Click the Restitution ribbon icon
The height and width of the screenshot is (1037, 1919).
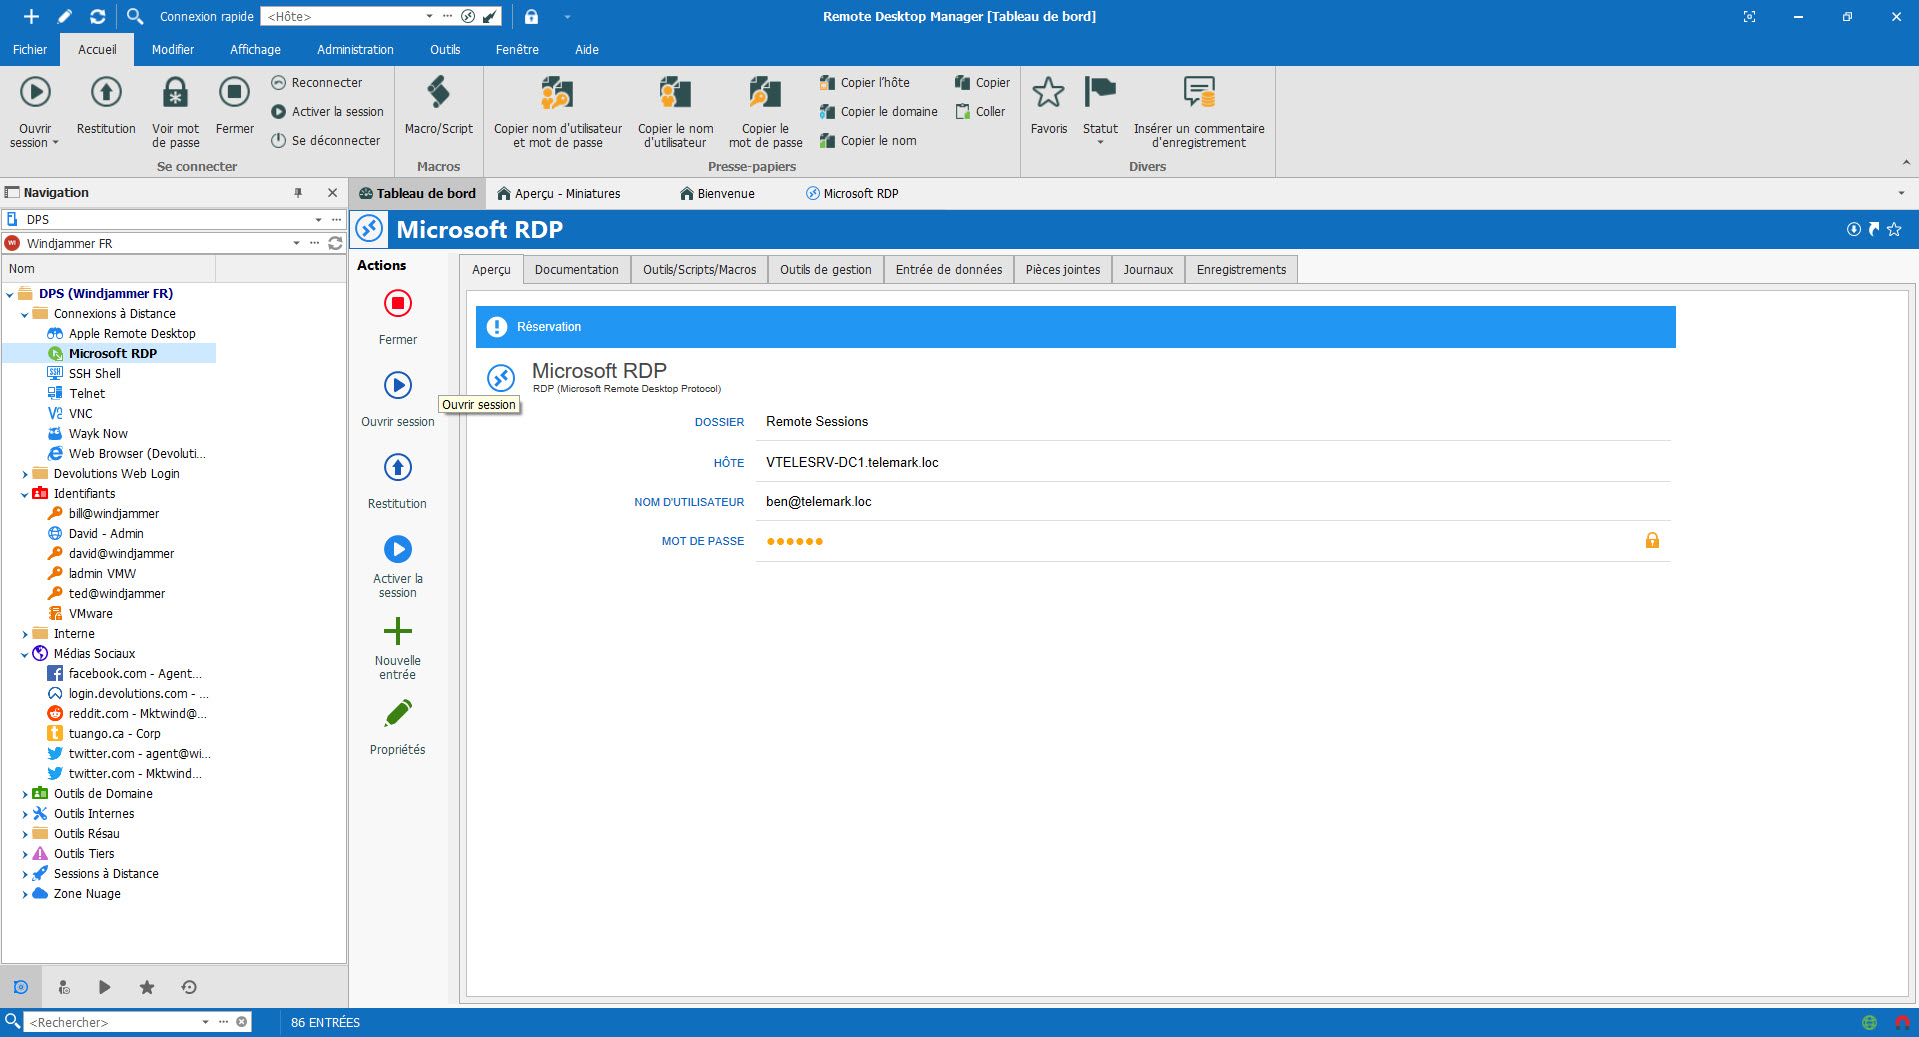(106, 93)
